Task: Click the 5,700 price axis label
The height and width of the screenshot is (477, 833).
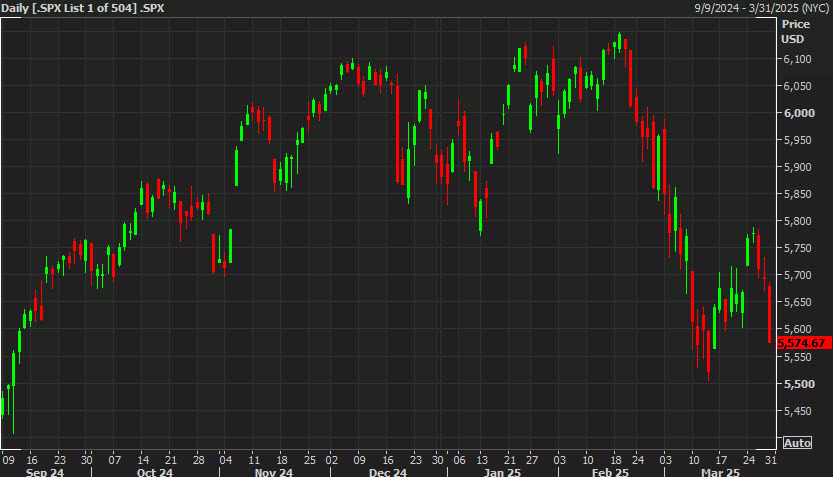Action: click(x=797, y=276)
